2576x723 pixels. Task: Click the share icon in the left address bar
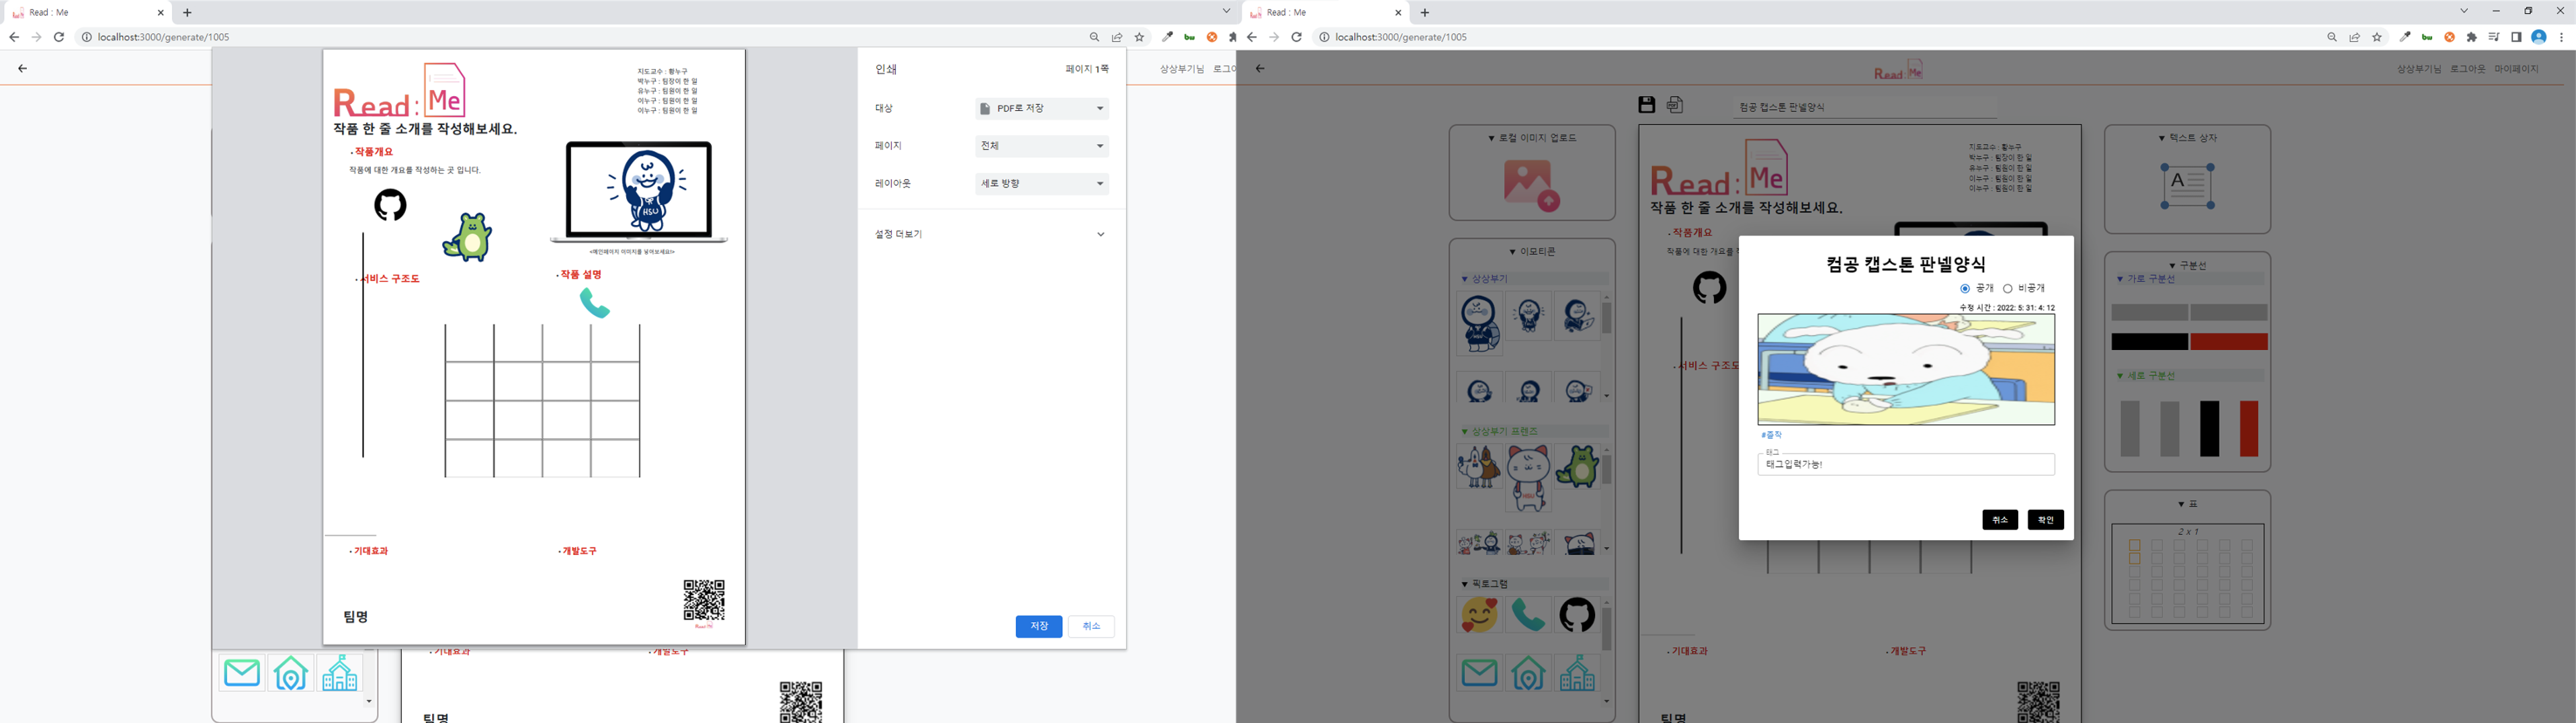1117,37
